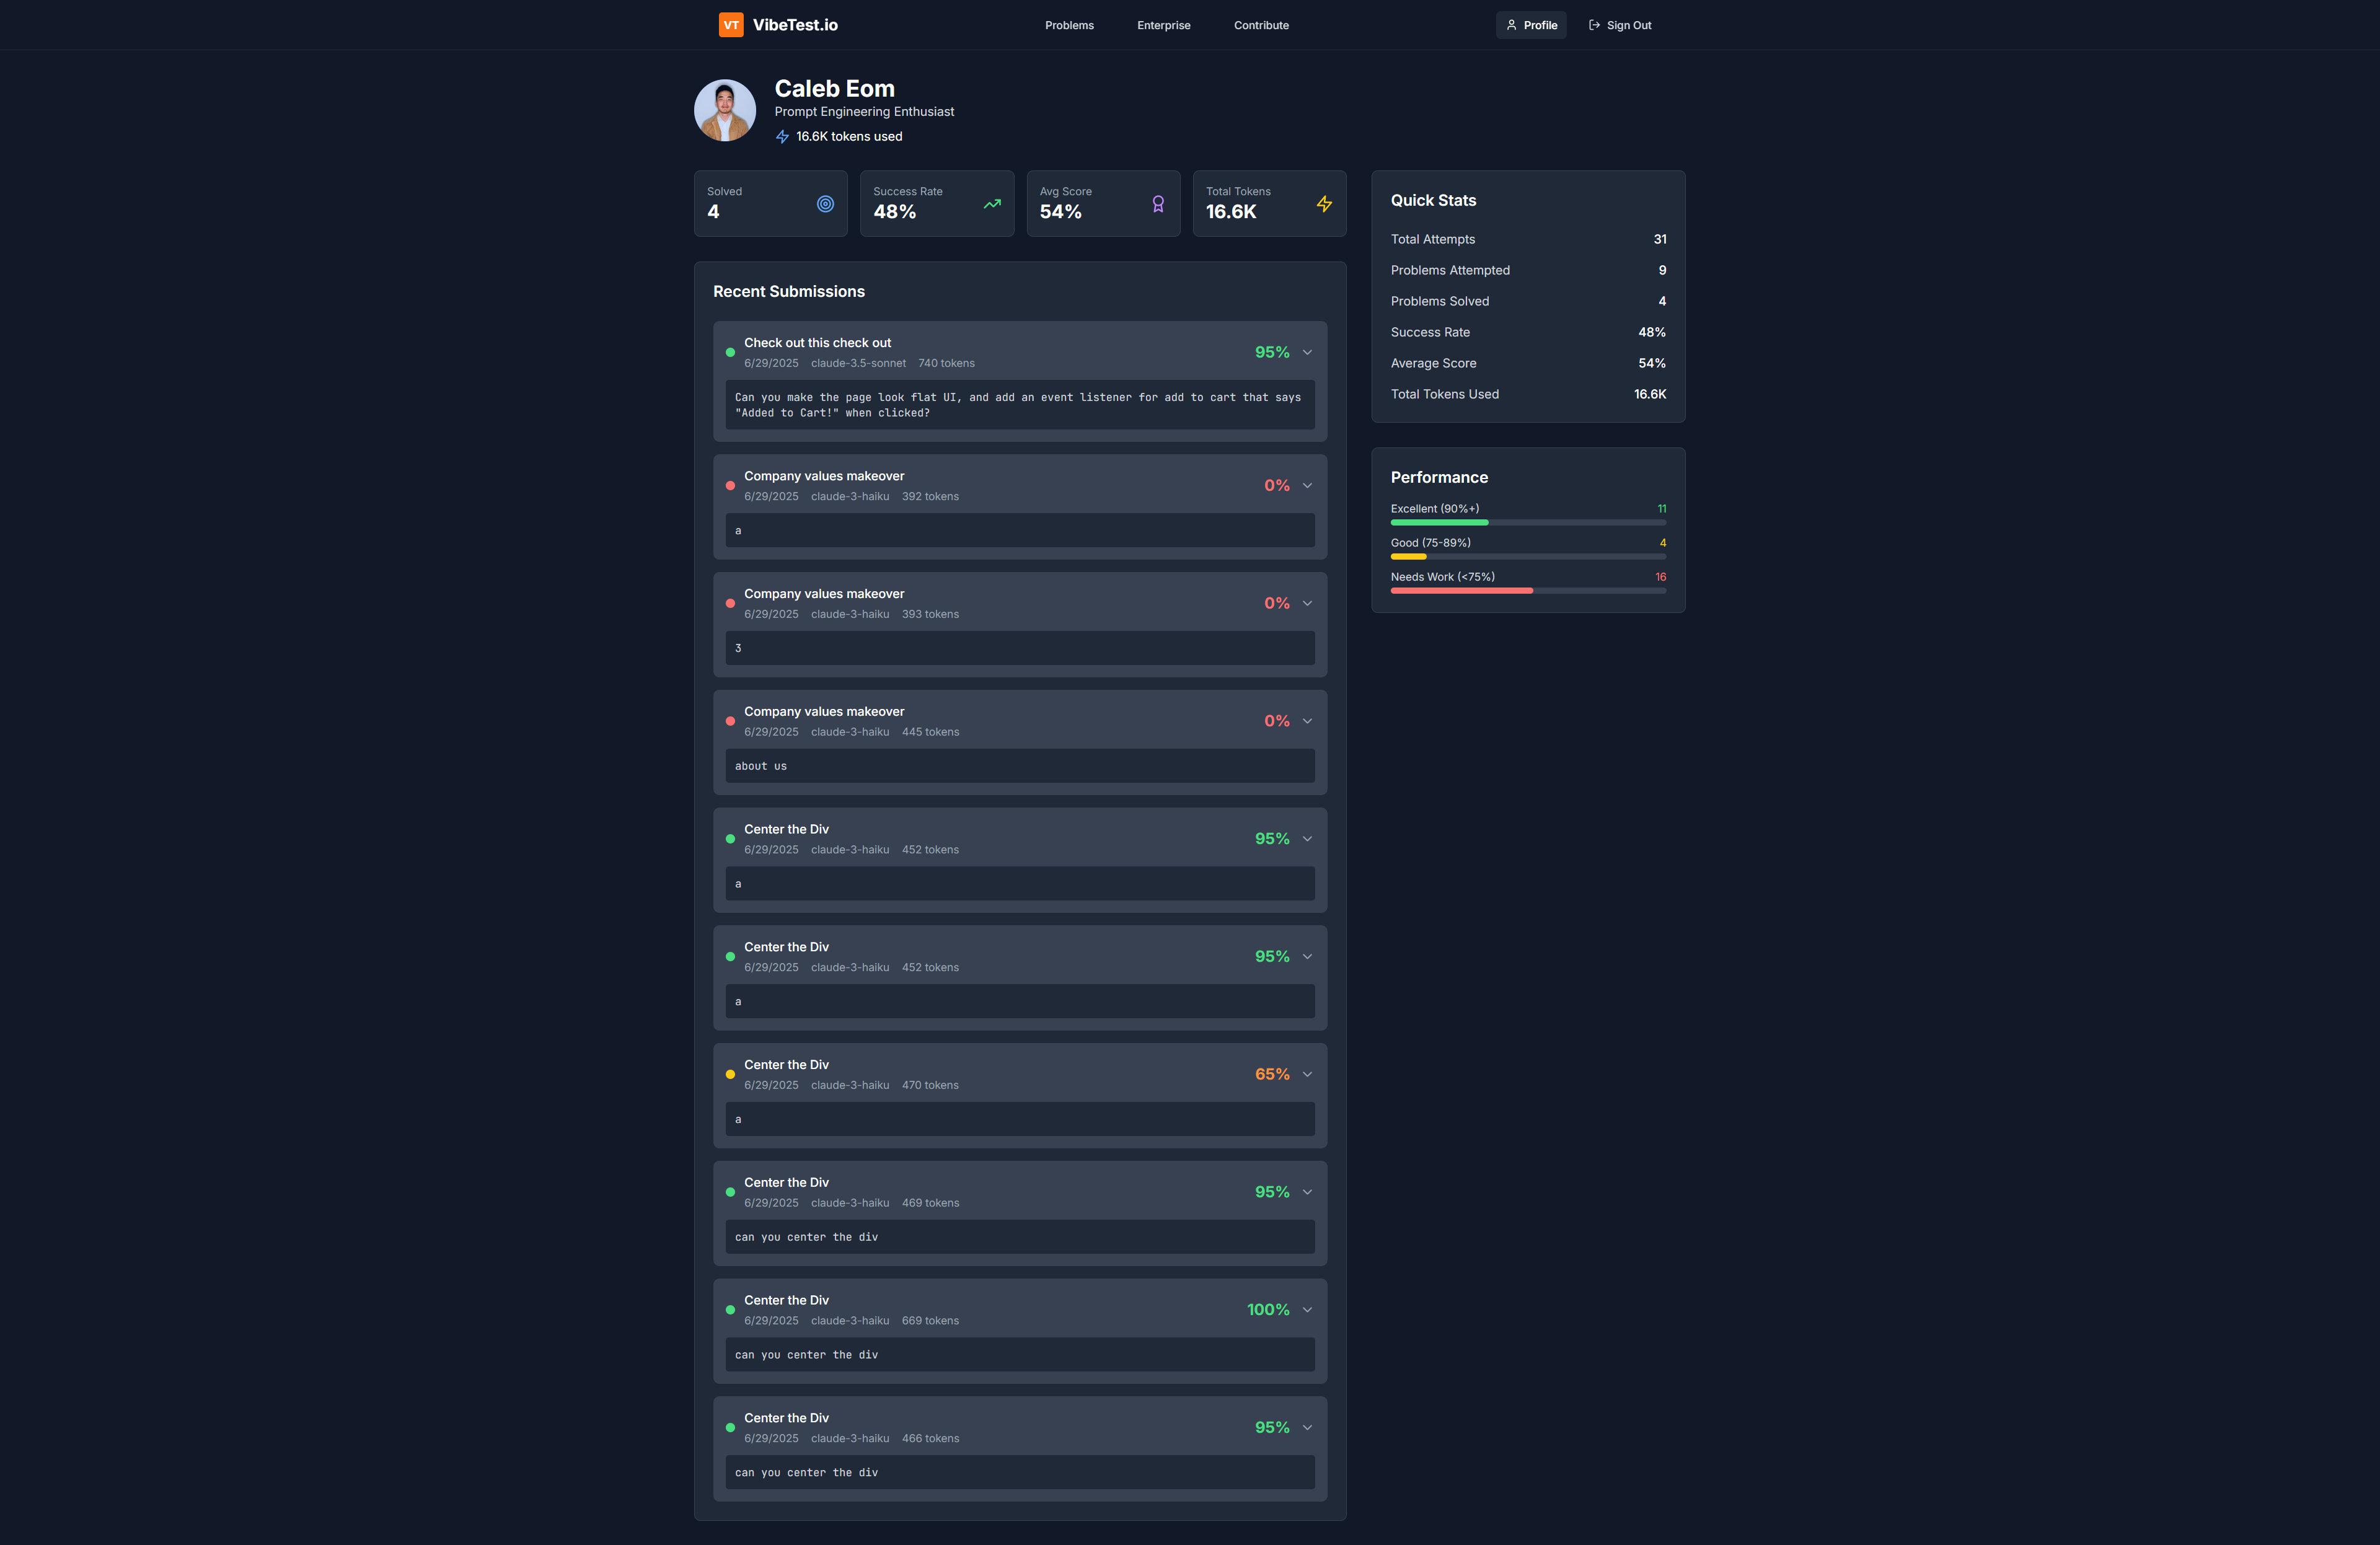Click the trending-up icon in Success Rate card
2380x1545 pixels.
tap(992, 204)
